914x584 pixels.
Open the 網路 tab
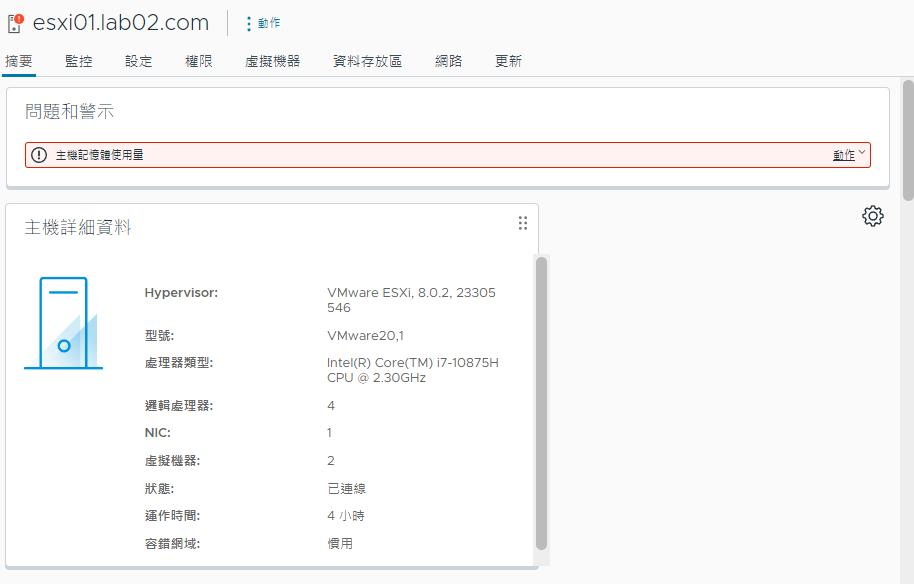tap(449, 61)
